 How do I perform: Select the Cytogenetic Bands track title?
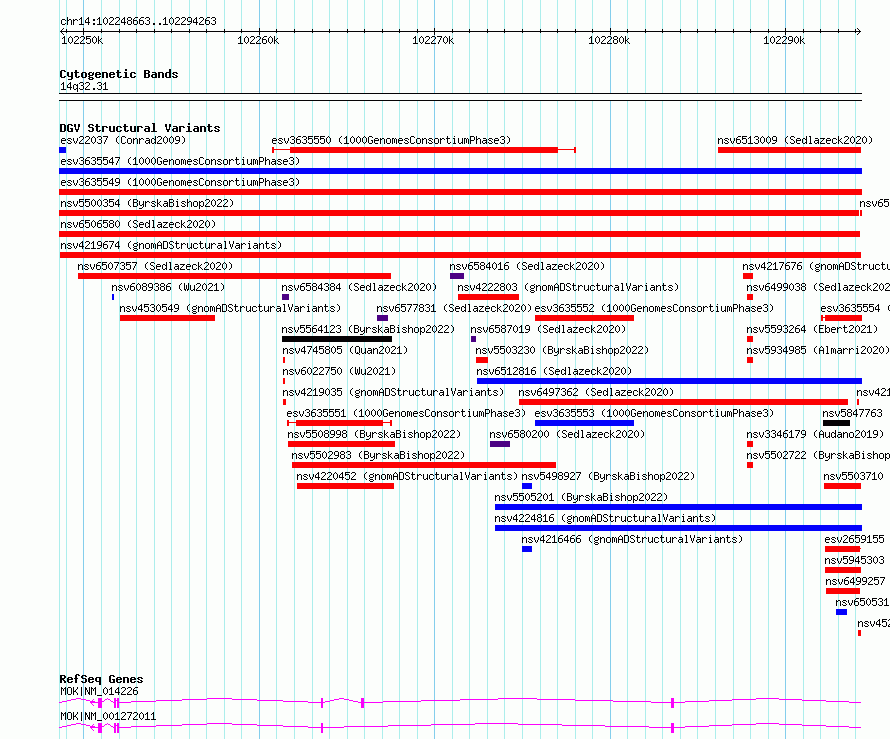pos(119,74)
